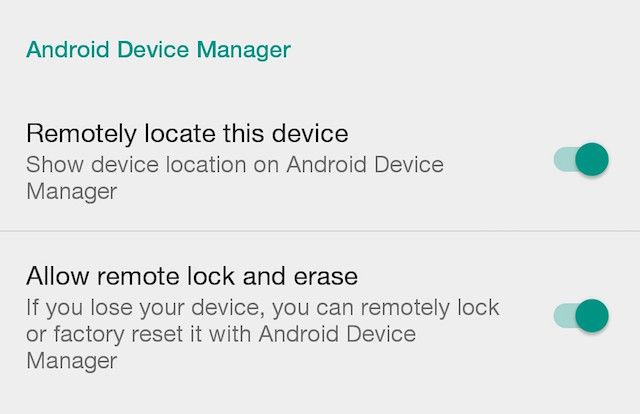Screen dimensions: 640x414
Task: Tap the 'Remotely locate this device' title
Action: point(187,133)
